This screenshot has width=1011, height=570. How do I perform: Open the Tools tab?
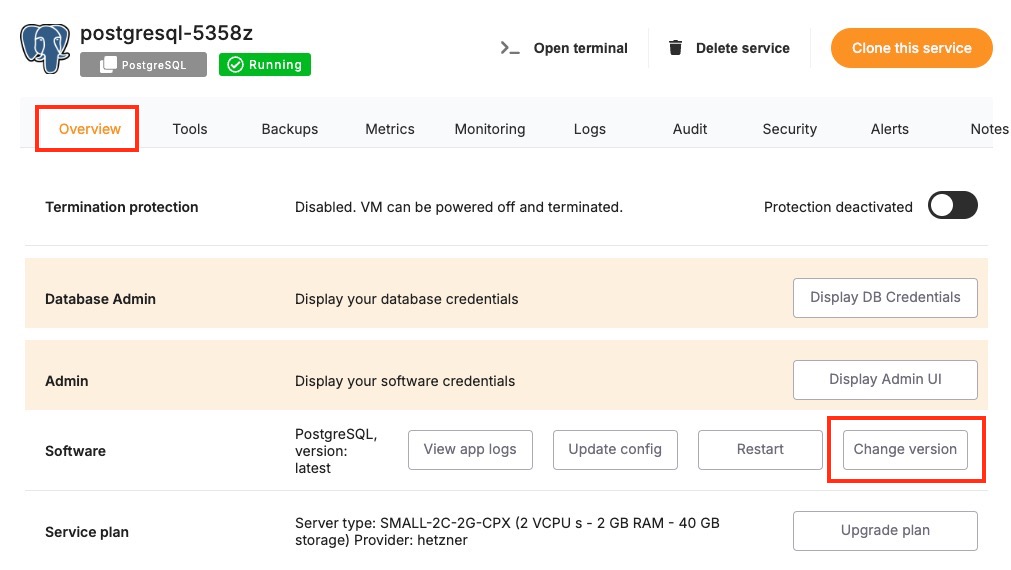coord(190,129)
